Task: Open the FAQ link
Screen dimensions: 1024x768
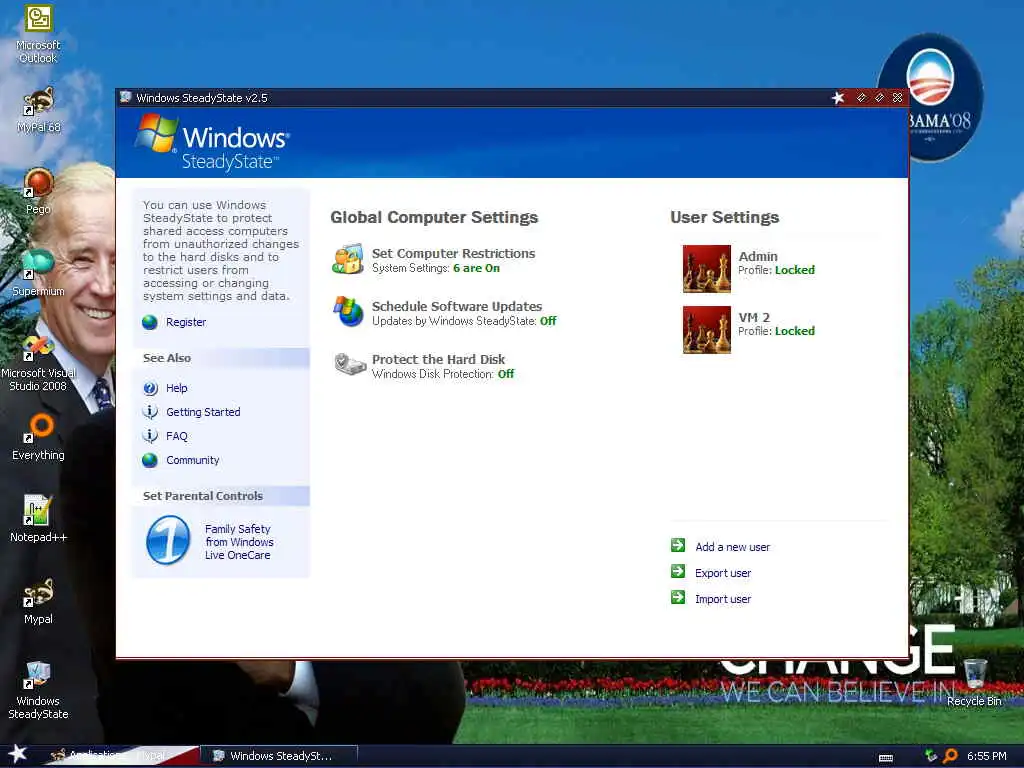Action: [176, 436]
